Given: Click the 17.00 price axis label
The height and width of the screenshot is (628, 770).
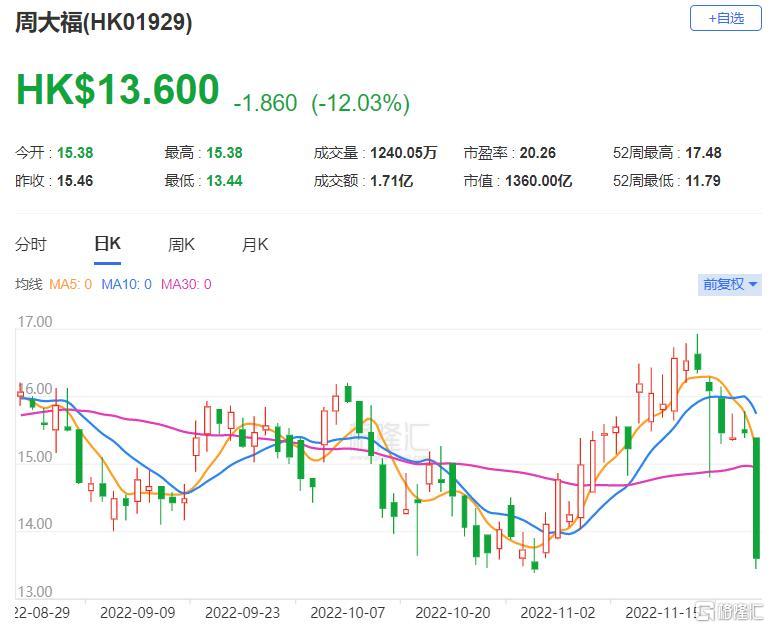Looking at the screenshot, I should point(35,322).
